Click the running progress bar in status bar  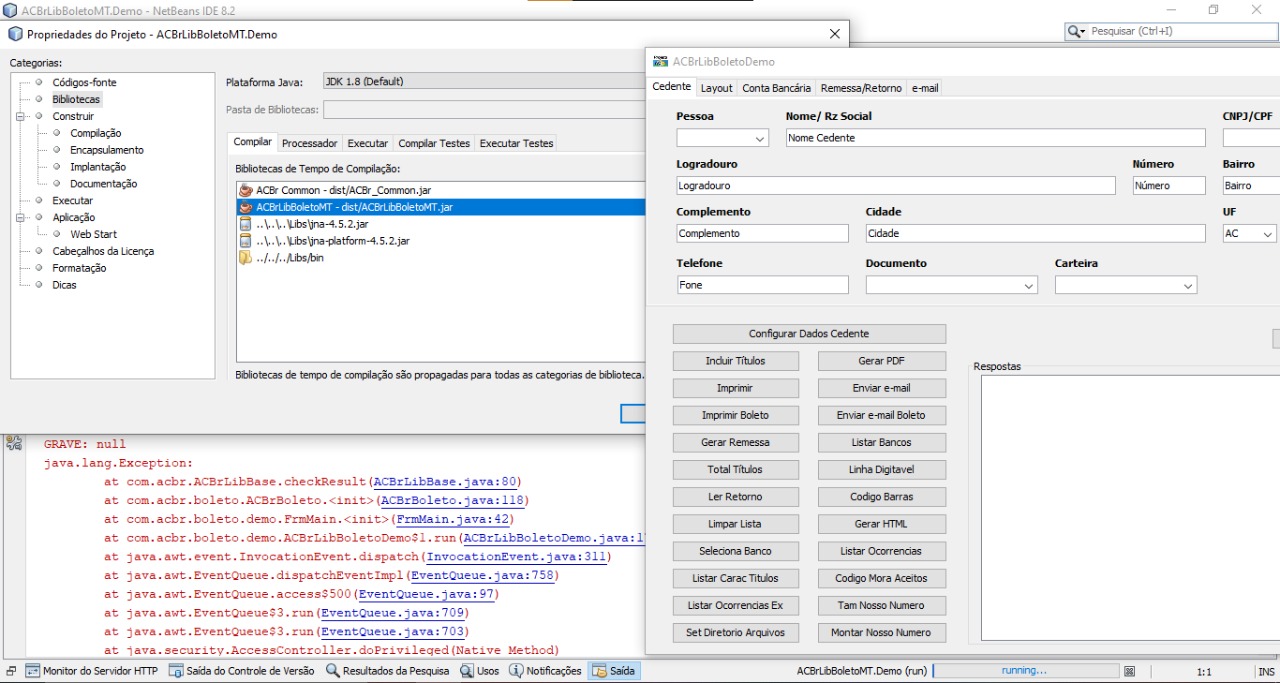[1024, 671]
